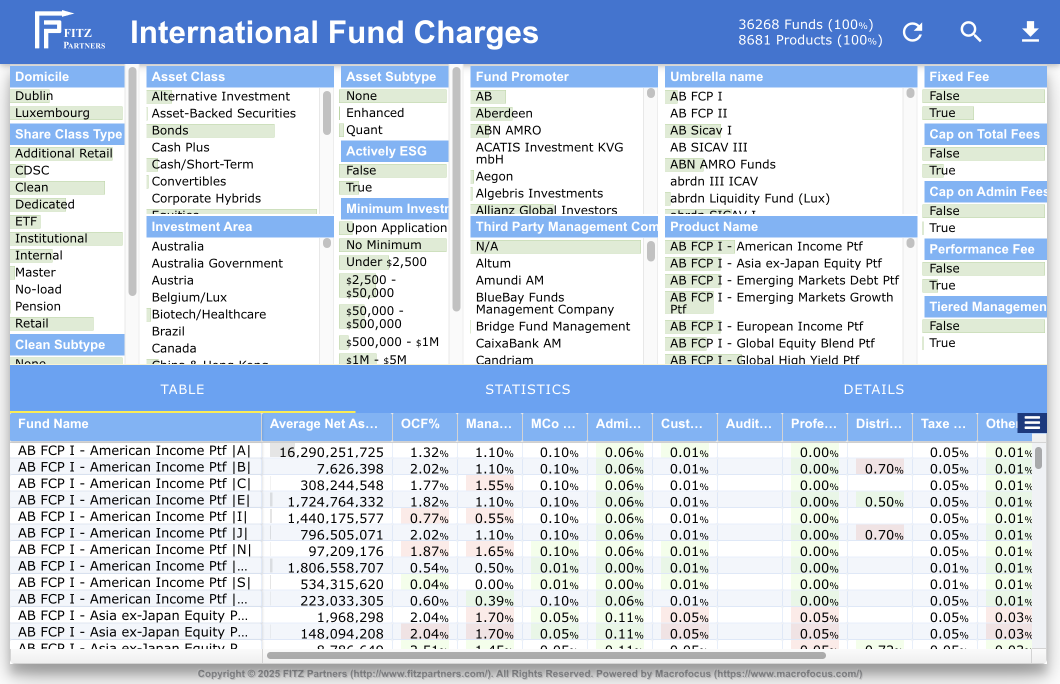Image resolution: width=1060 pixels, height=684 pixels.
Task: Choose Aberdeen in Fund Promoter list
Action: [504, 113]
